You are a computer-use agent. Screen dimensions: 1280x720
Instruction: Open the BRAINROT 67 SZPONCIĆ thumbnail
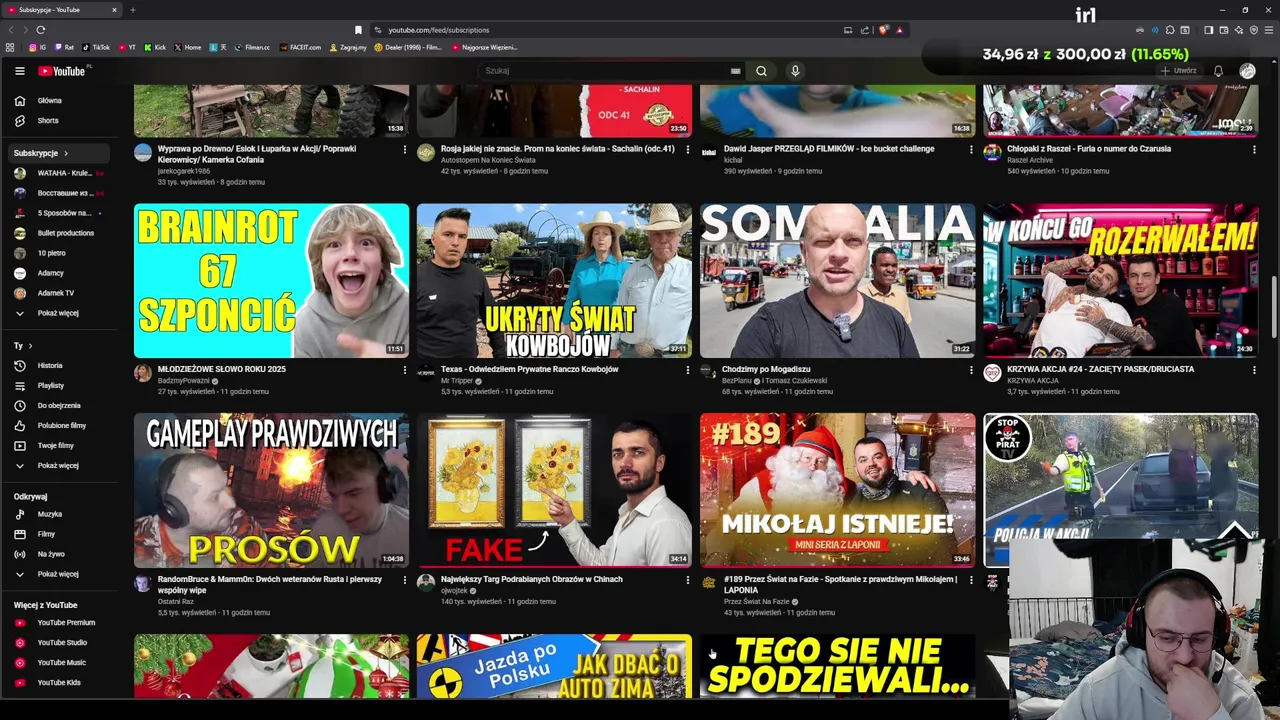click(271, 281)
